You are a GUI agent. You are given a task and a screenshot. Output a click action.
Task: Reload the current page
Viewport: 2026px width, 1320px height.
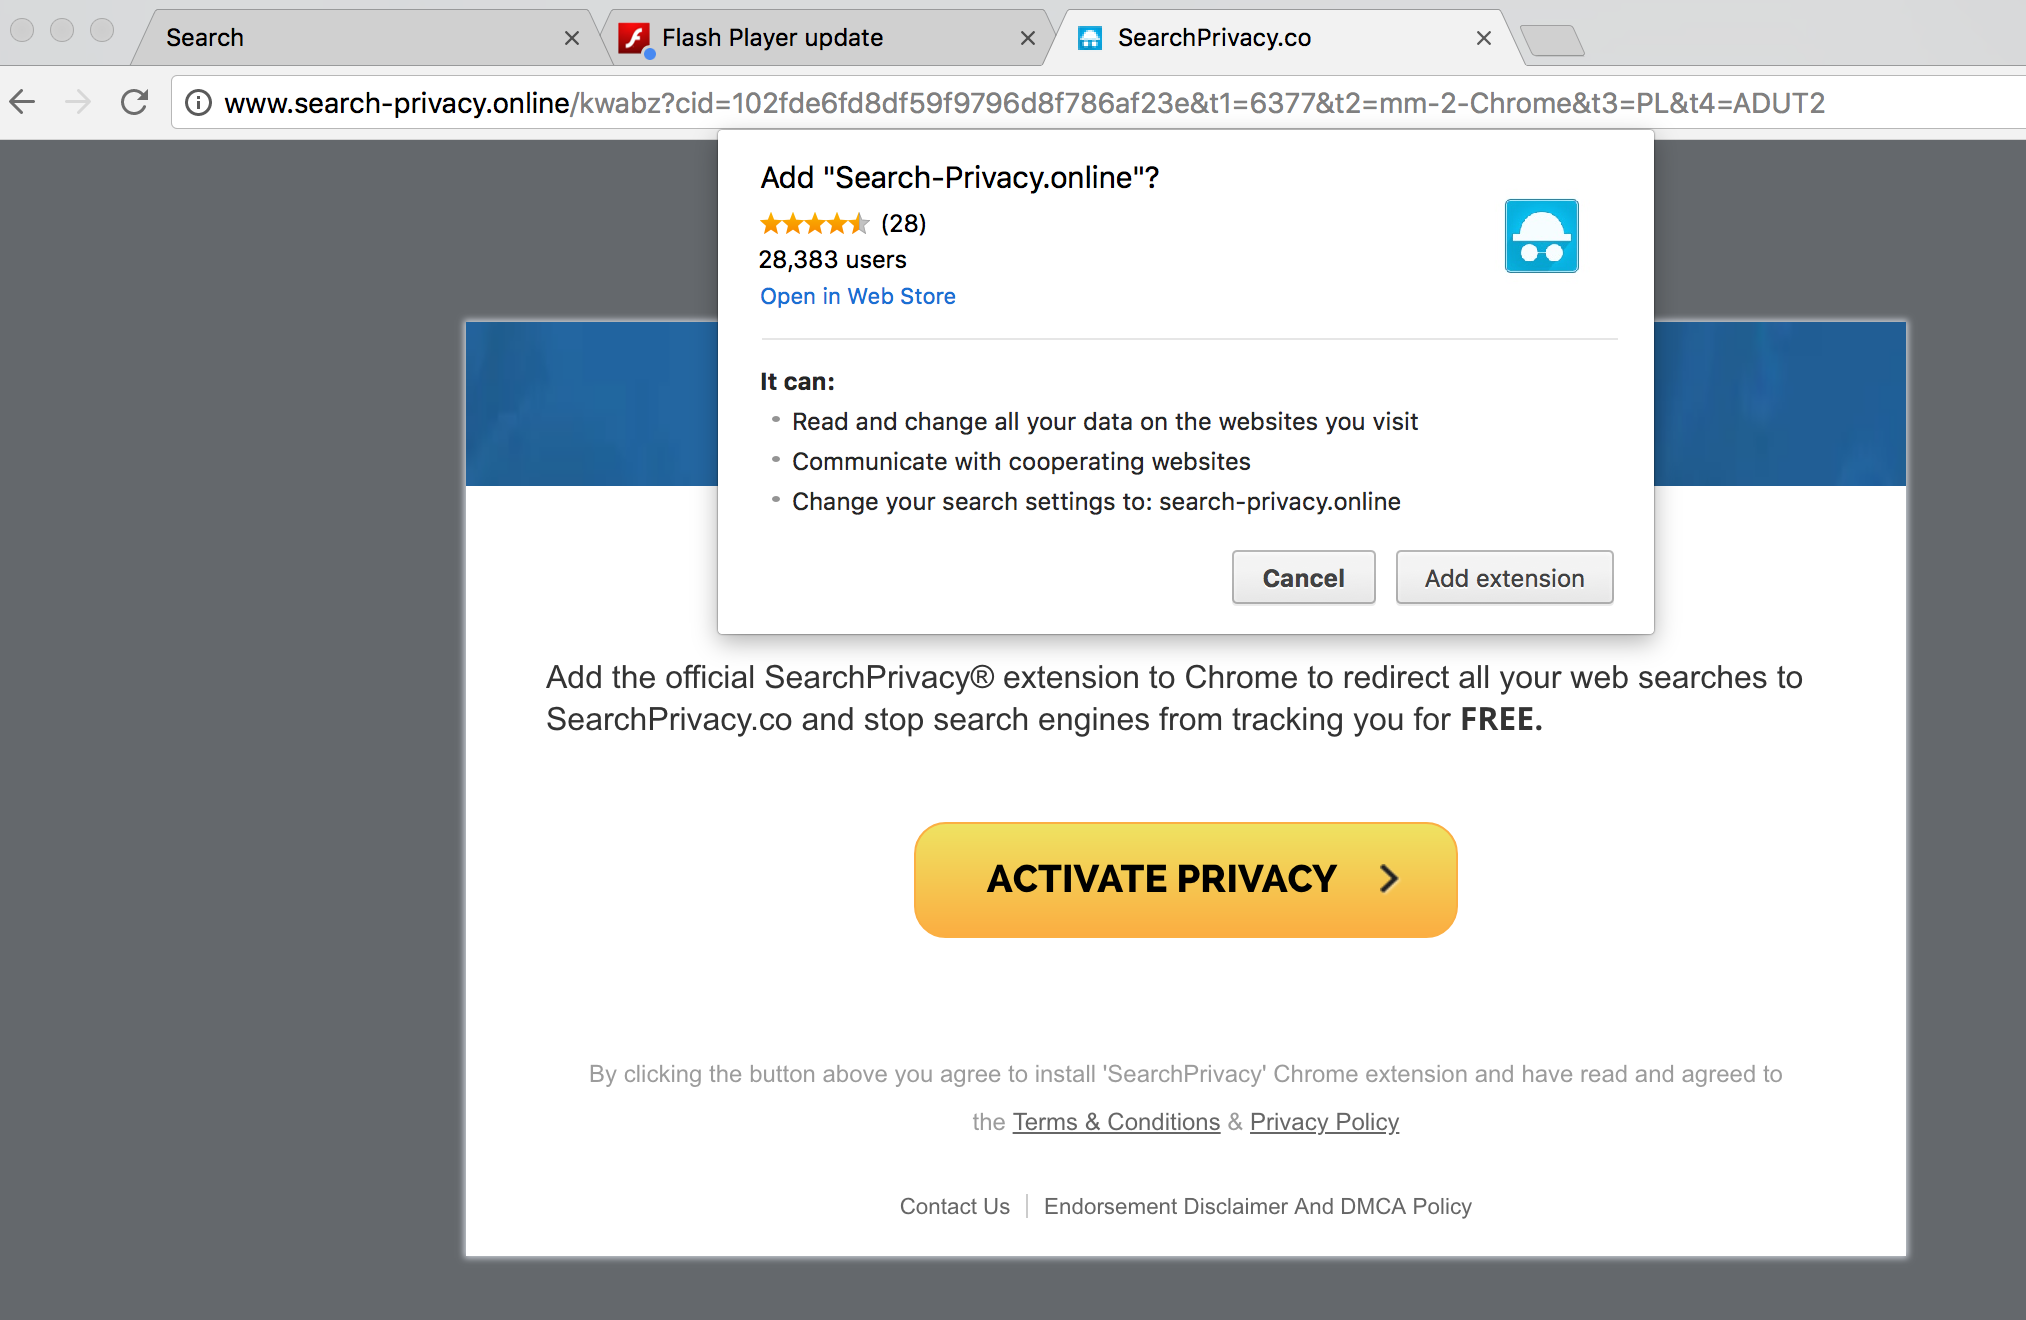134,102
